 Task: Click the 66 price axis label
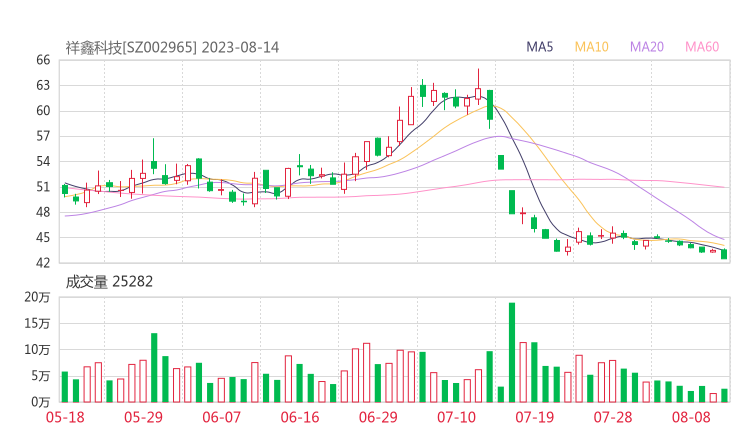(x=43, y=60)
